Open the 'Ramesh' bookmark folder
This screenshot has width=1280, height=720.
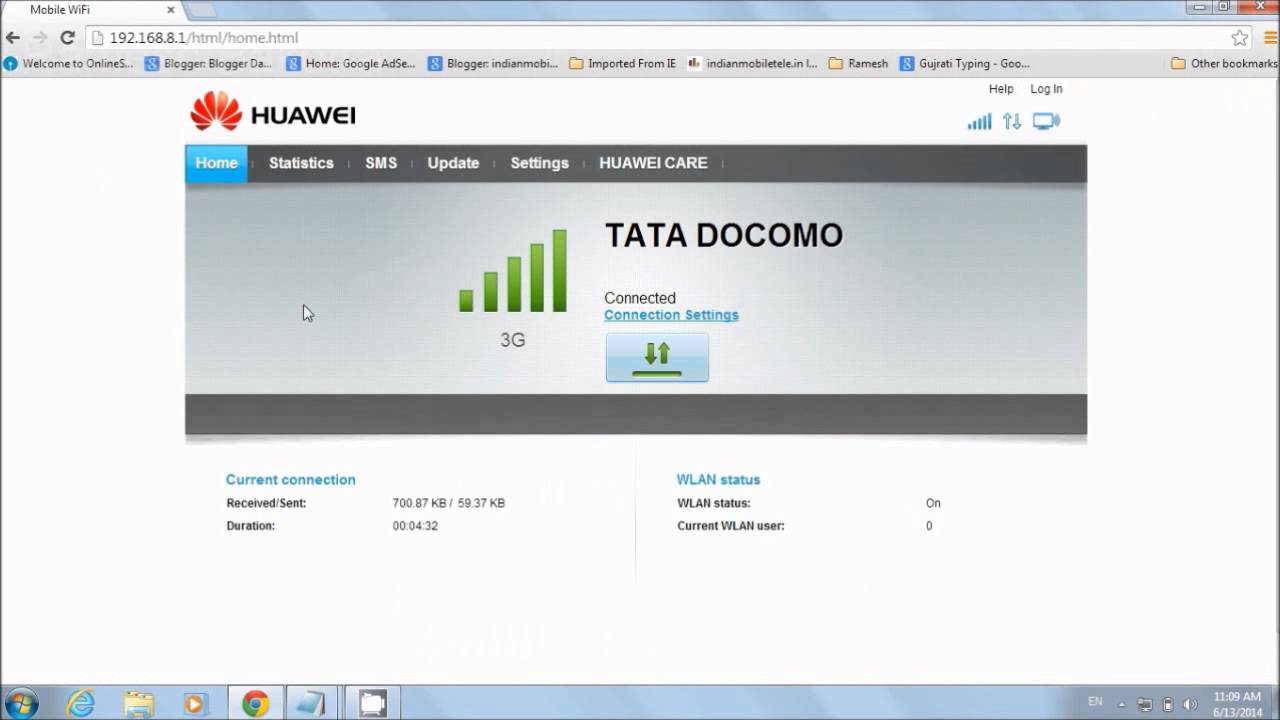pyautogui.click(x=859, y=63)
